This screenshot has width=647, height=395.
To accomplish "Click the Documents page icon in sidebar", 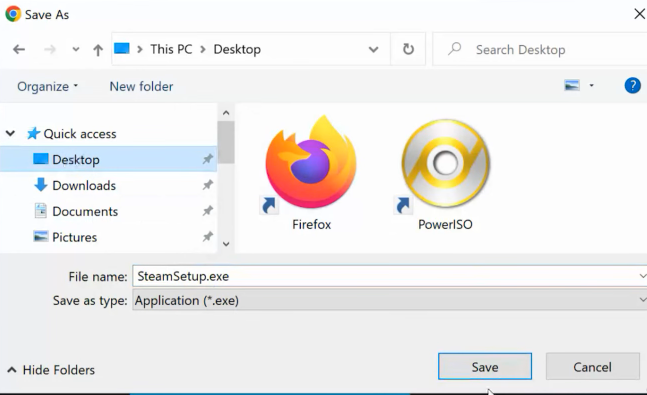I will (x=40, y=211).
